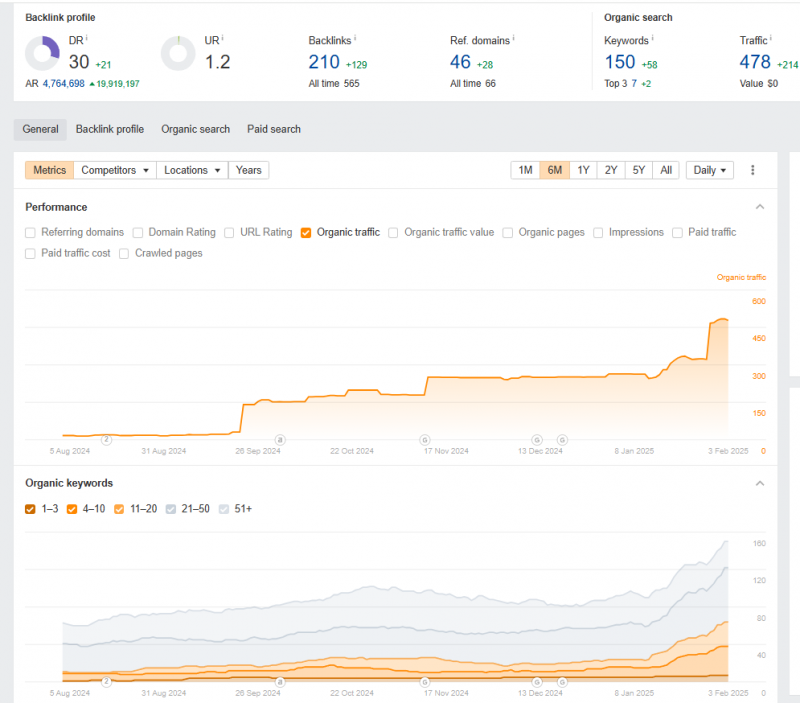Click the Traffic metric info icon
The image size is (800, 703).
pyautogui.click(x=772, y=38)
